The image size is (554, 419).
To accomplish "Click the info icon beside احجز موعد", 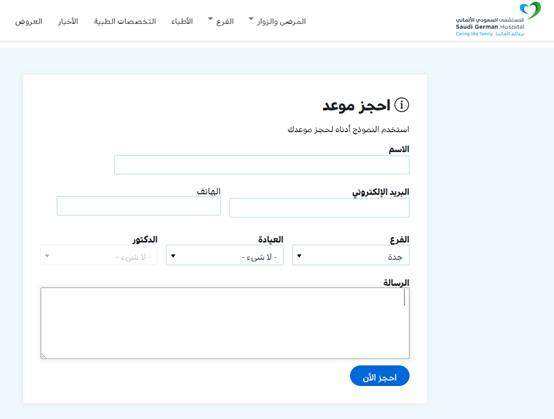I will (401, 105).
